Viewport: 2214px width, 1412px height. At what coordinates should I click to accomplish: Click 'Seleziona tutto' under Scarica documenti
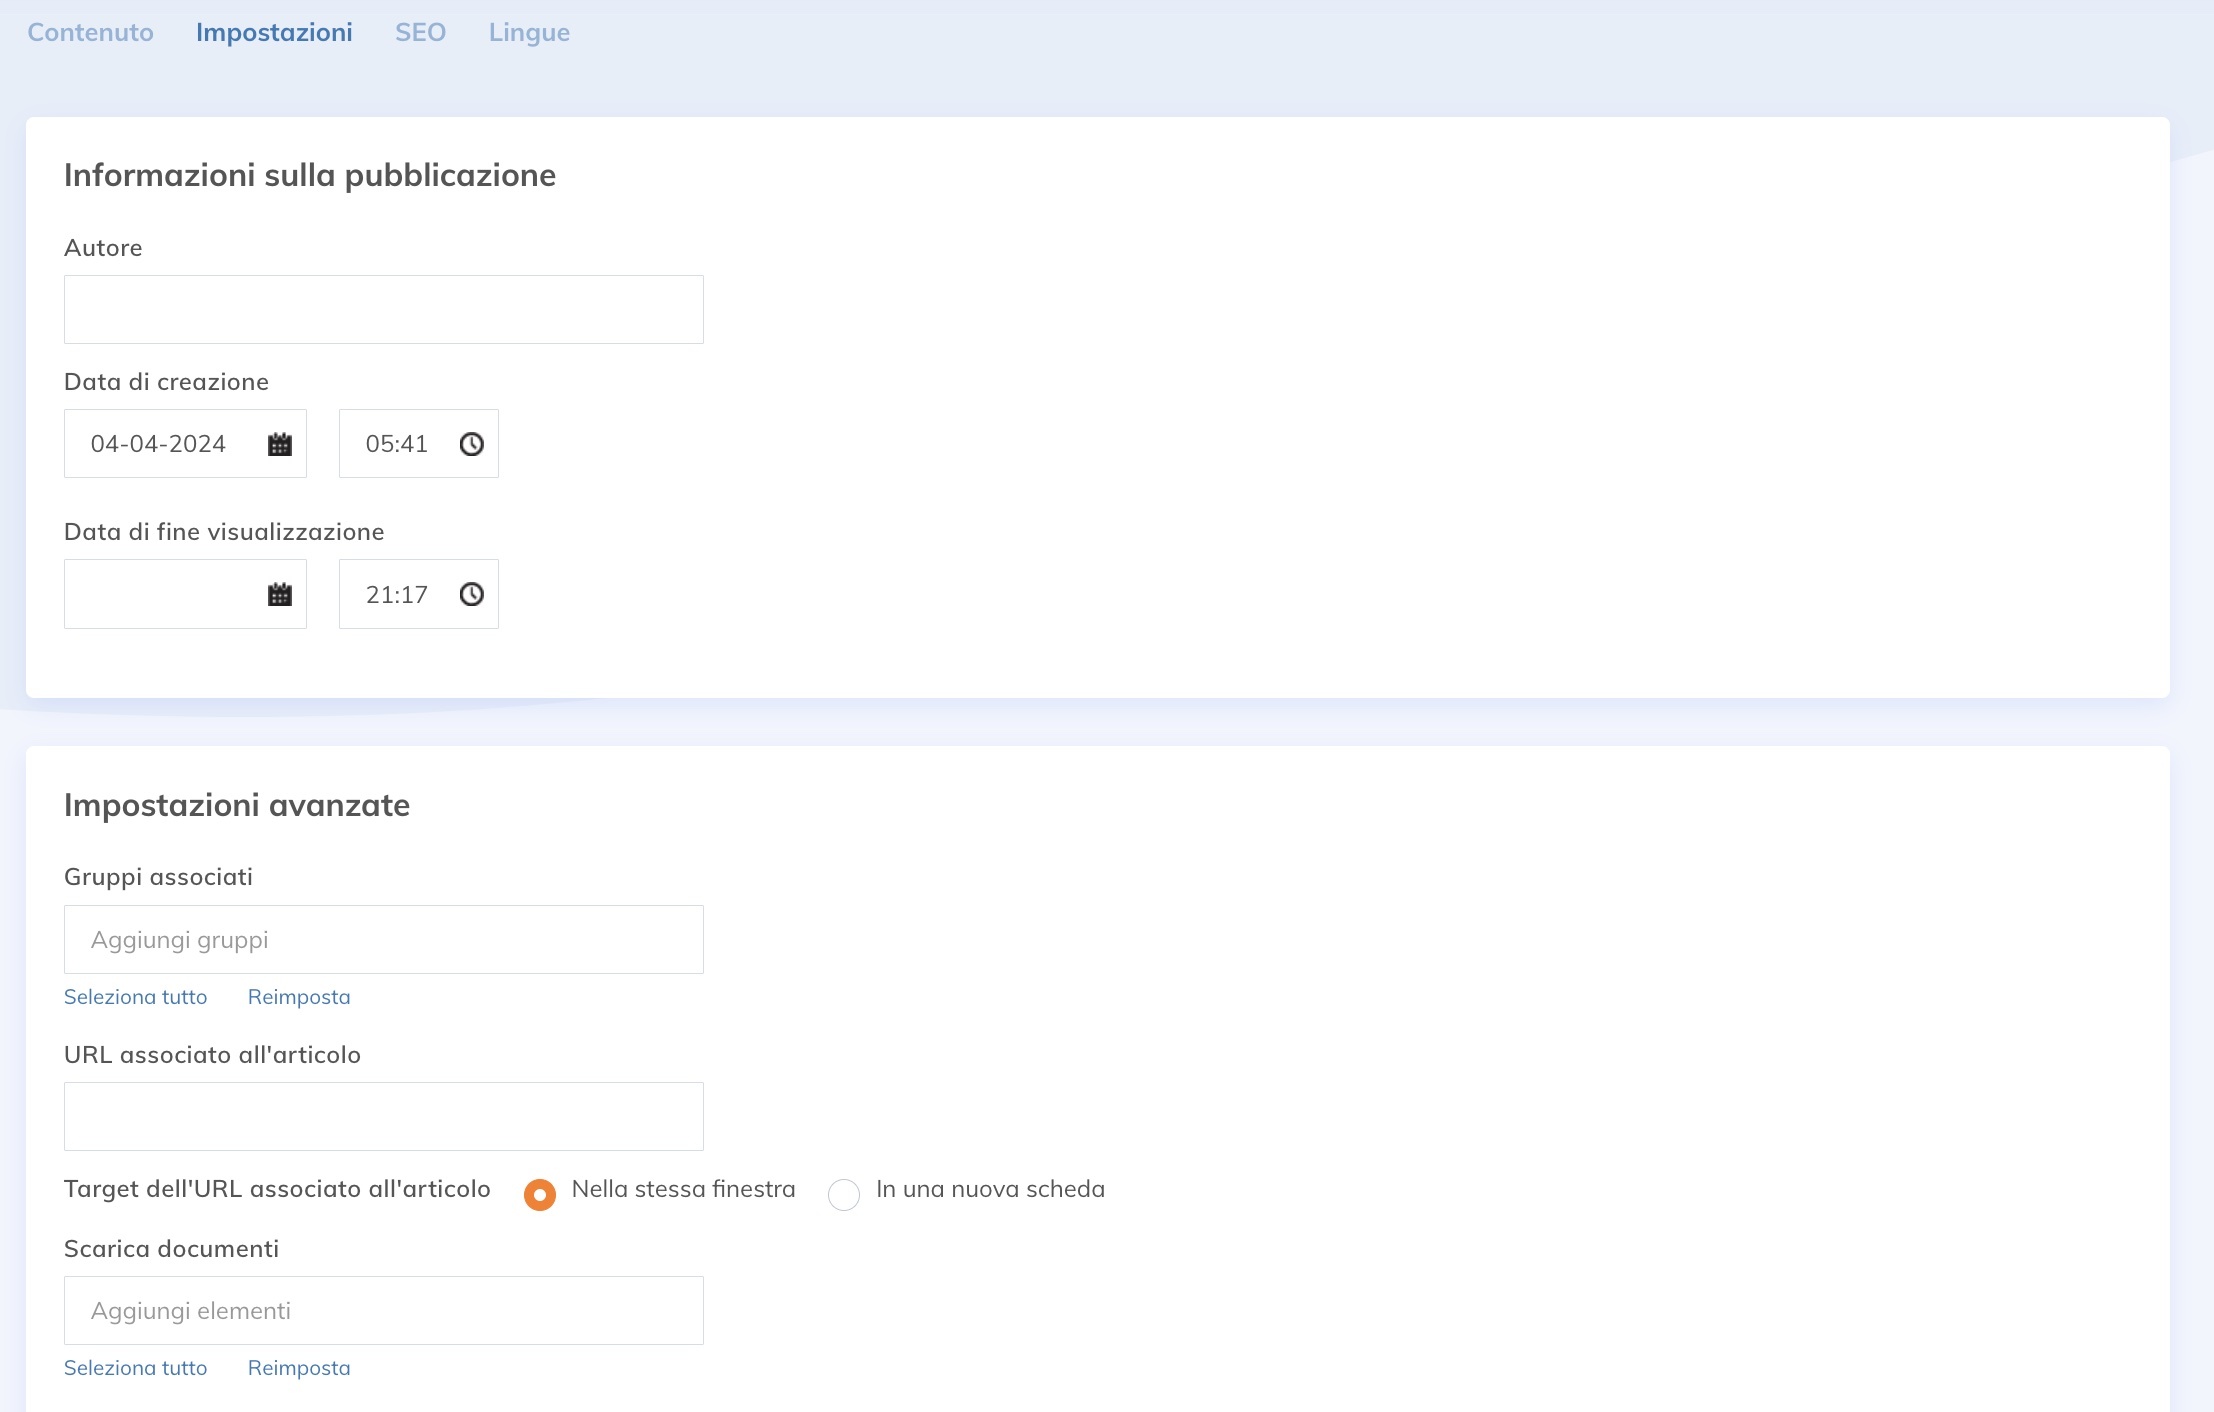click(135, 1368)
